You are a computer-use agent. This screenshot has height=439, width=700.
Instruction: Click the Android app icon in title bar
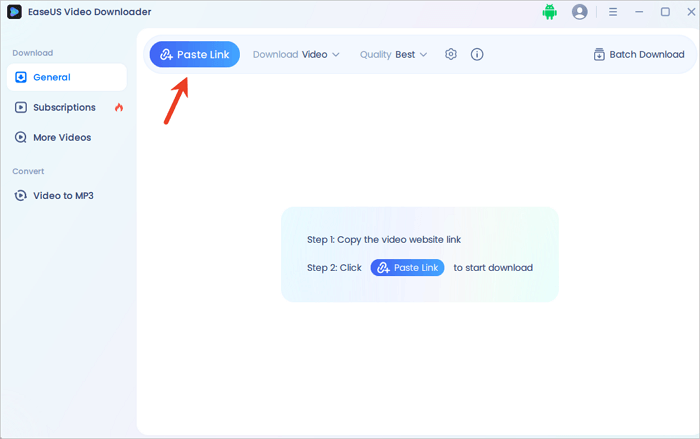click(549, 12)
